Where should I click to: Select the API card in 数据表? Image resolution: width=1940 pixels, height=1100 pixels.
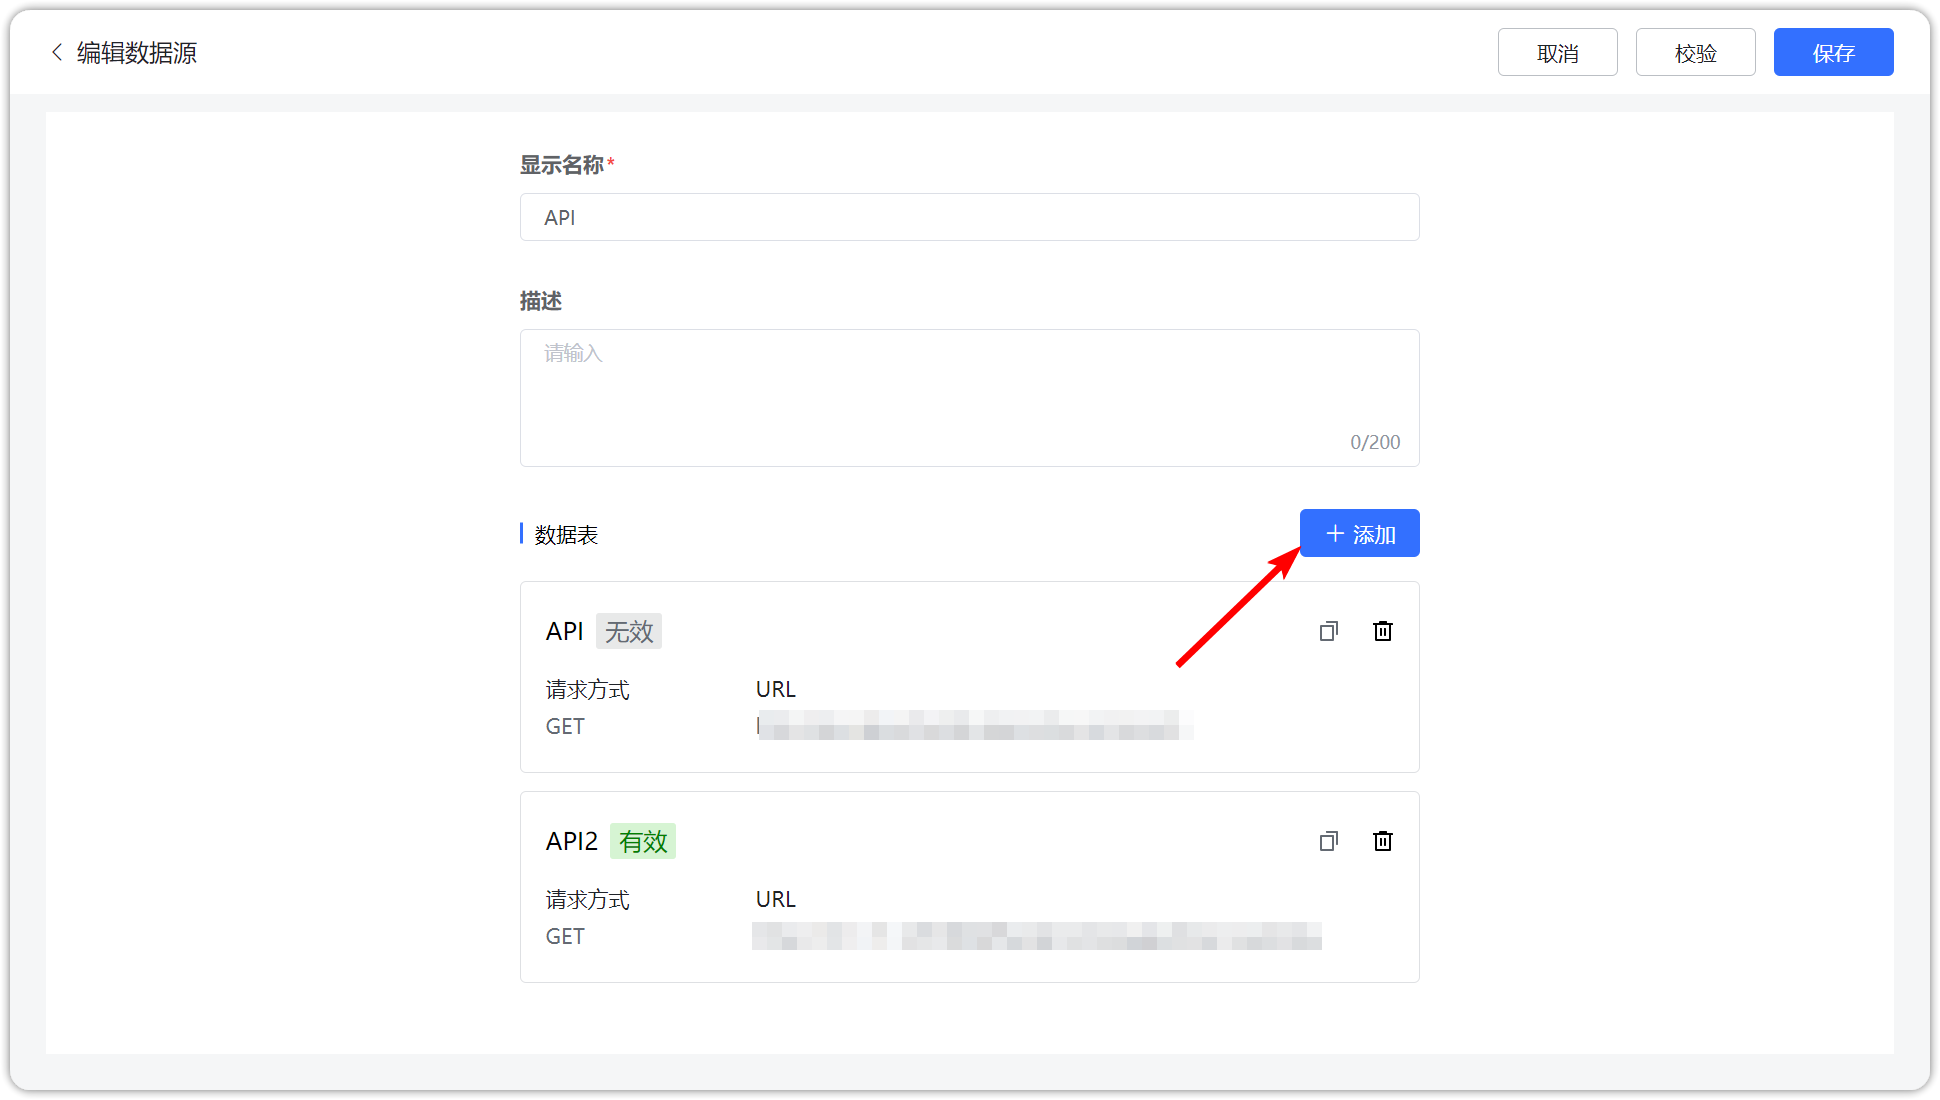(969, 677)
